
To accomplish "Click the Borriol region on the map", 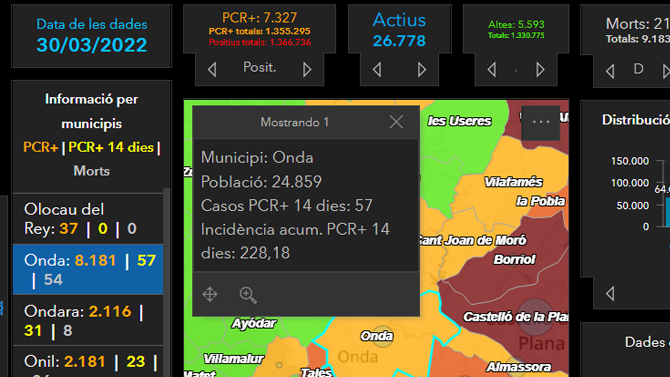I will (x=514, y=259).
